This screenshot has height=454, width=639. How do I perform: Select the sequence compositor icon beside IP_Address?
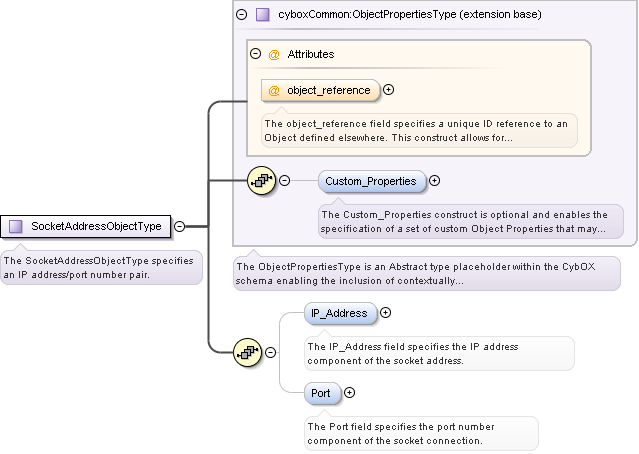coord(247,353)
